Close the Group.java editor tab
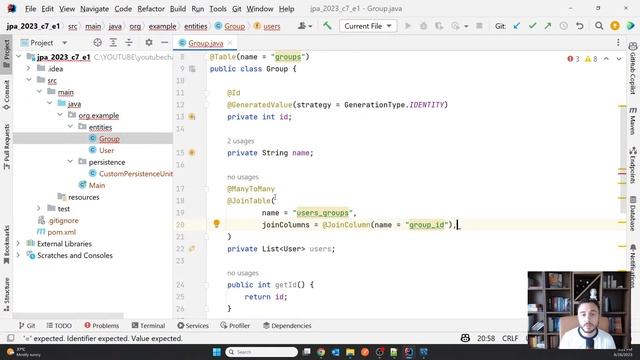The height and width of the screenshot is (360, 640). click(230, 42)
